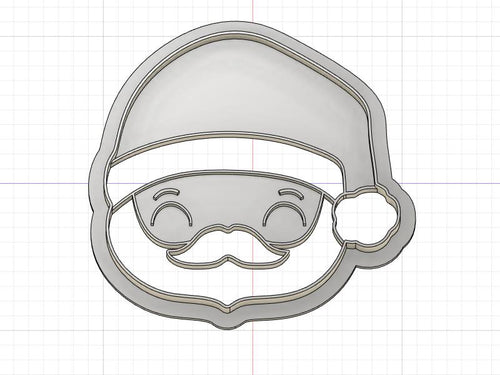Select the right closed-eye arc
The width and height of the screenshot is (500, 375).
285,214
